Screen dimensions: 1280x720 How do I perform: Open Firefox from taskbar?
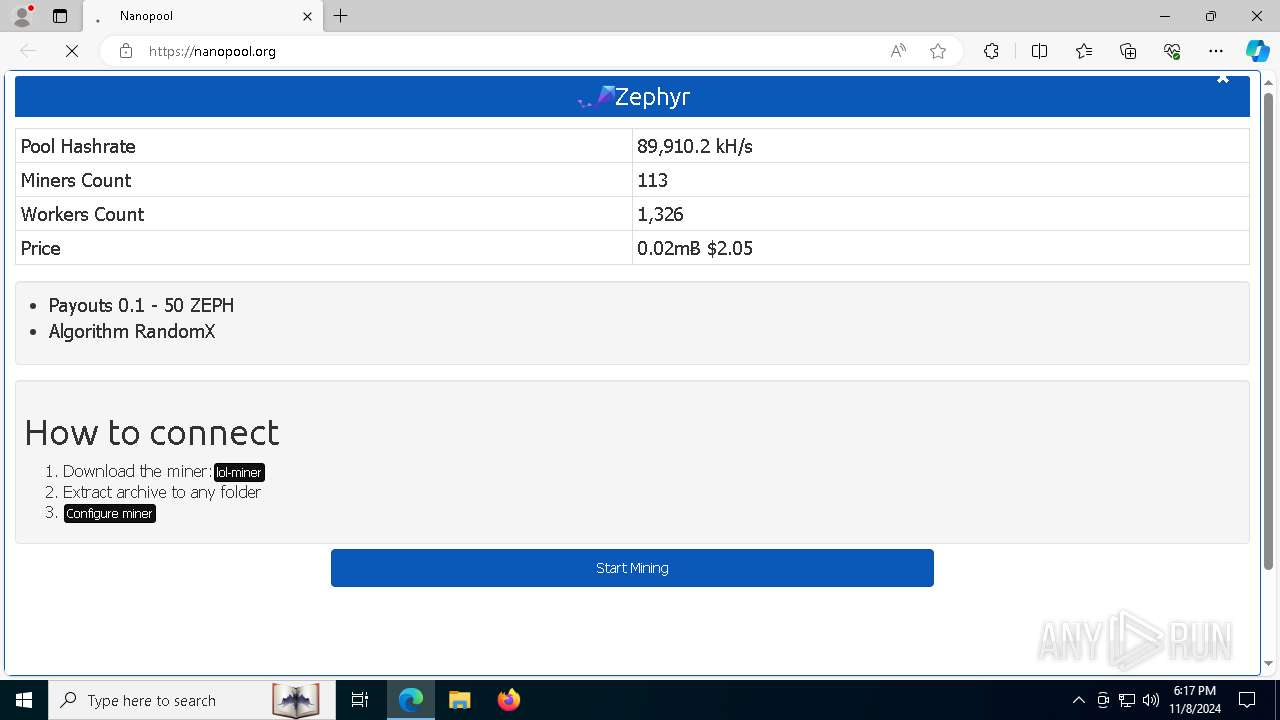[x=508, y=700]
